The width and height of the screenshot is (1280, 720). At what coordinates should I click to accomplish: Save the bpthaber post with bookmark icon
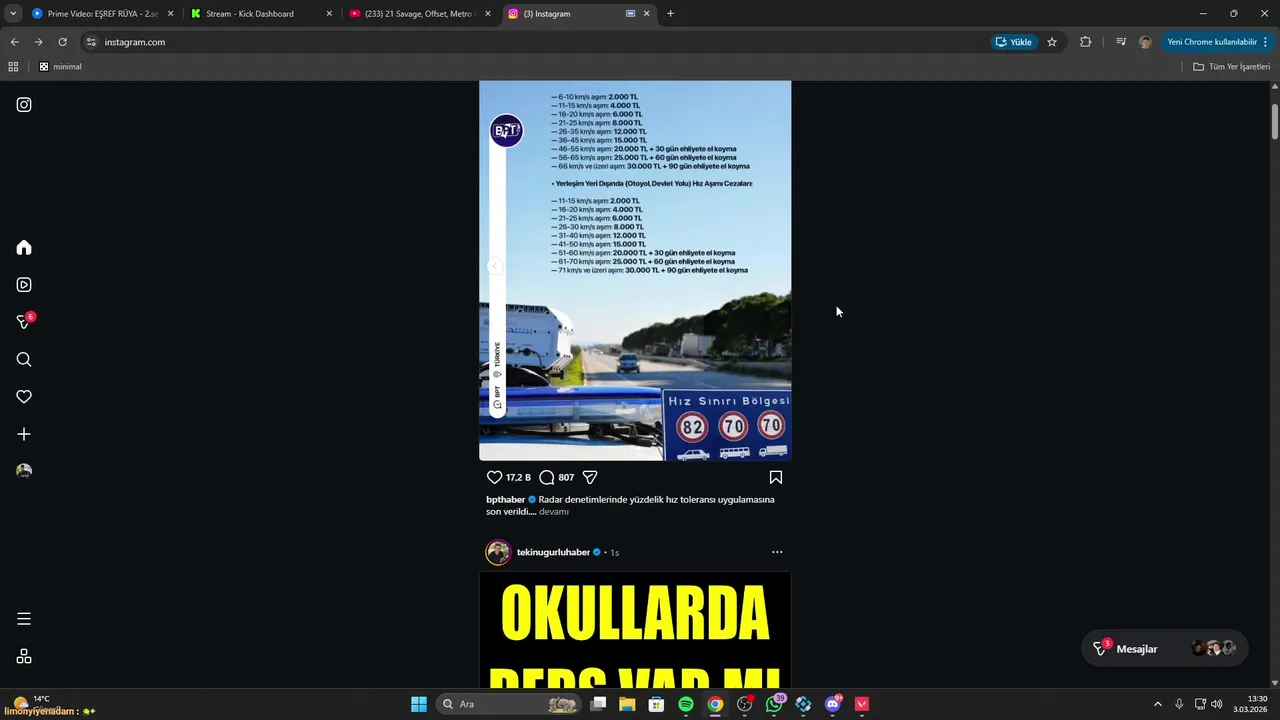tap(776, 478)
